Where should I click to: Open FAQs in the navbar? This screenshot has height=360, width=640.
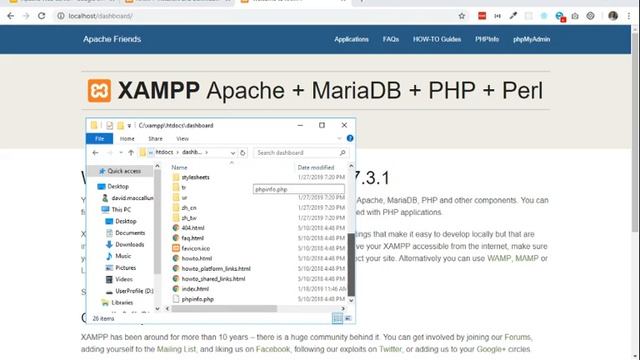[x=391, y=39]
